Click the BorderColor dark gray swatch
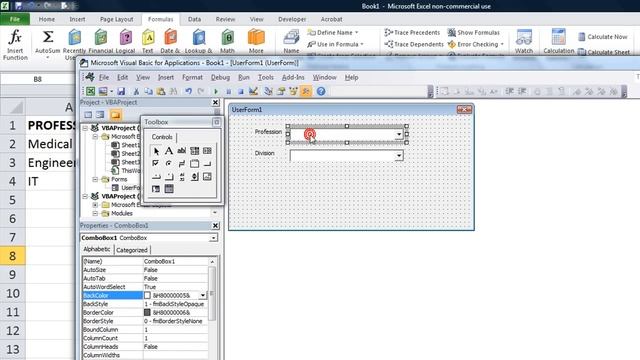The image size is (640, 360). (147, 312)
